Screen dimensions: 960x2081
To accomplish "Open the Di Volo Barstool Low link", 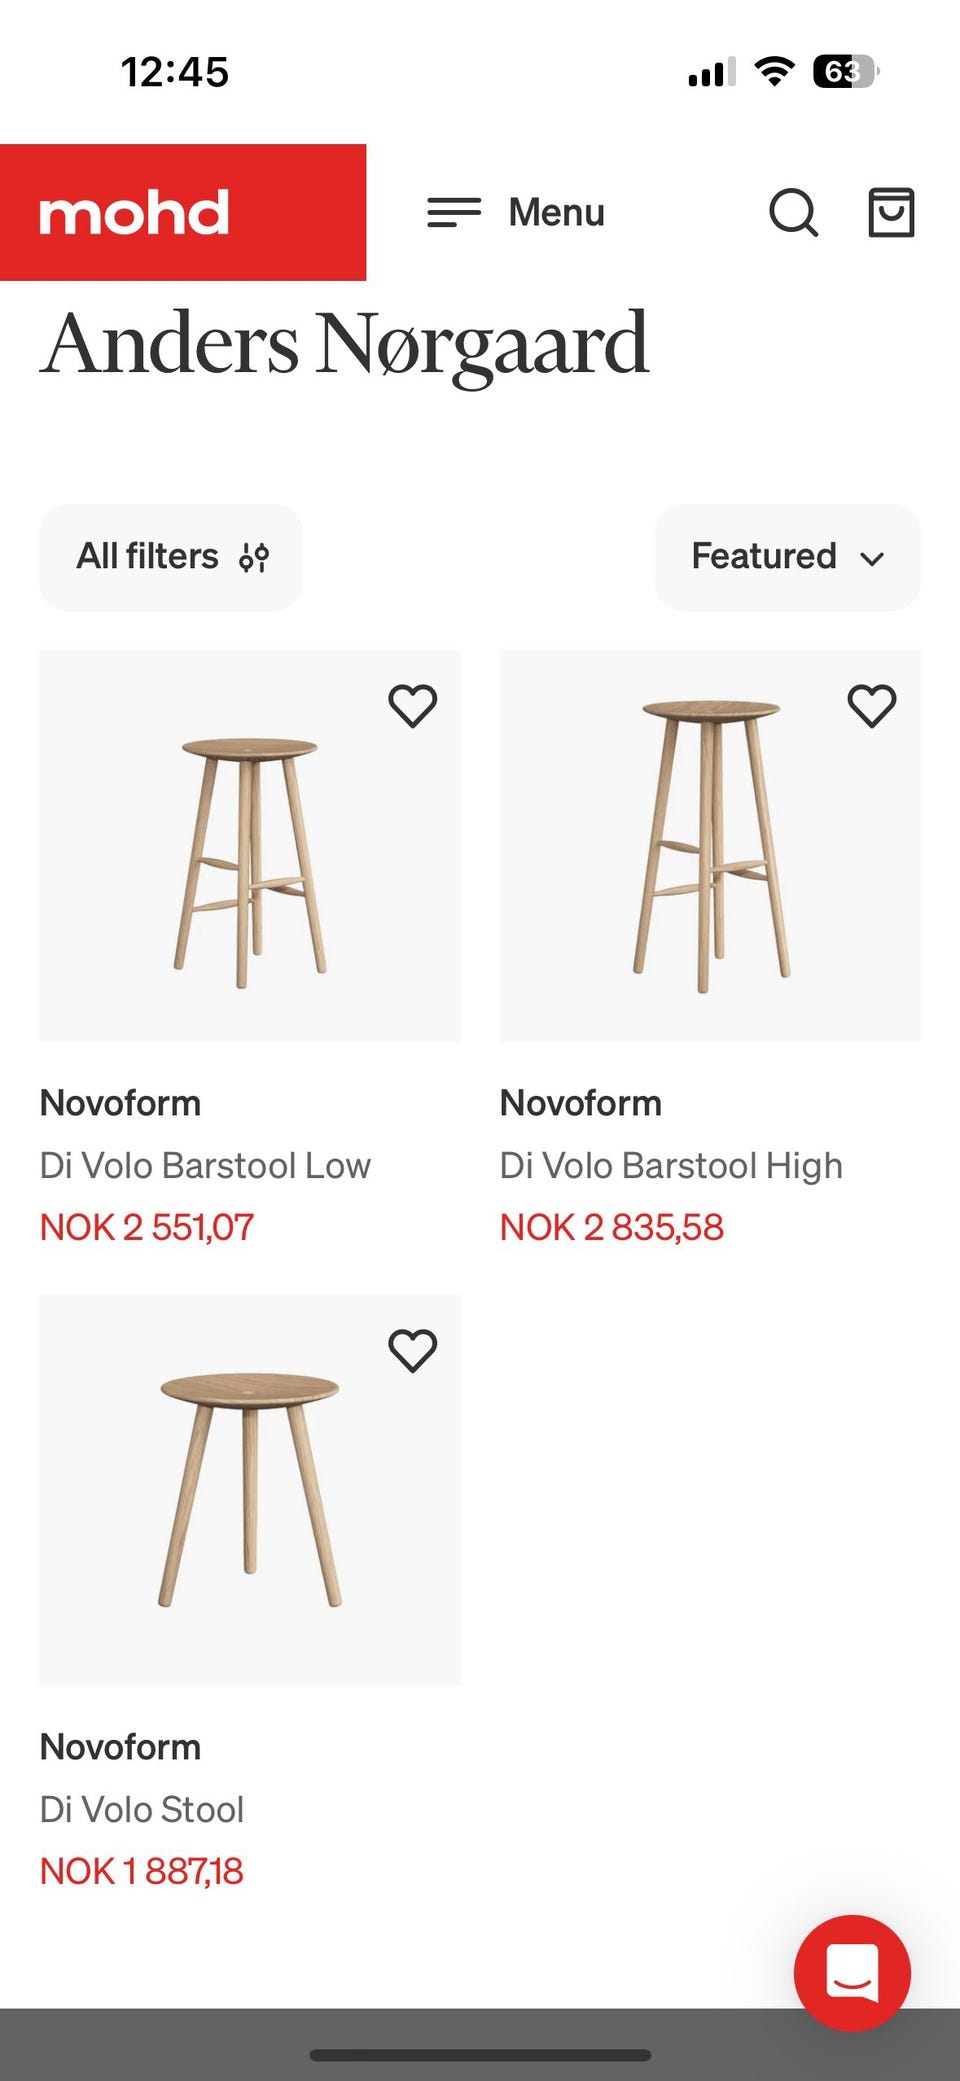I will coord(205,1165).
